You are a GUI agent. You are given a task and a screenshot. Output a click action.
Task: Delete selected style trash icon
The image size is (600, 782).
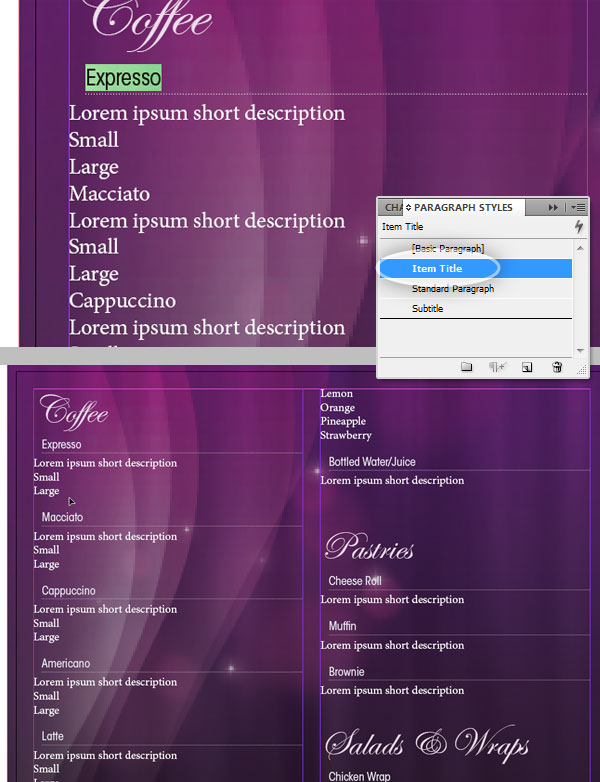point(557,367)
